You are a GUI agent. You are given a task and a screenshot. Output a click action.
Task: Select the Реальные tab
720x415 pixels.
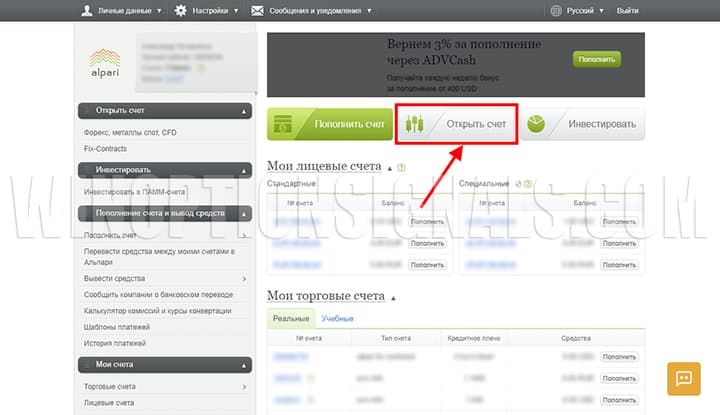click(x=291, y=318)
